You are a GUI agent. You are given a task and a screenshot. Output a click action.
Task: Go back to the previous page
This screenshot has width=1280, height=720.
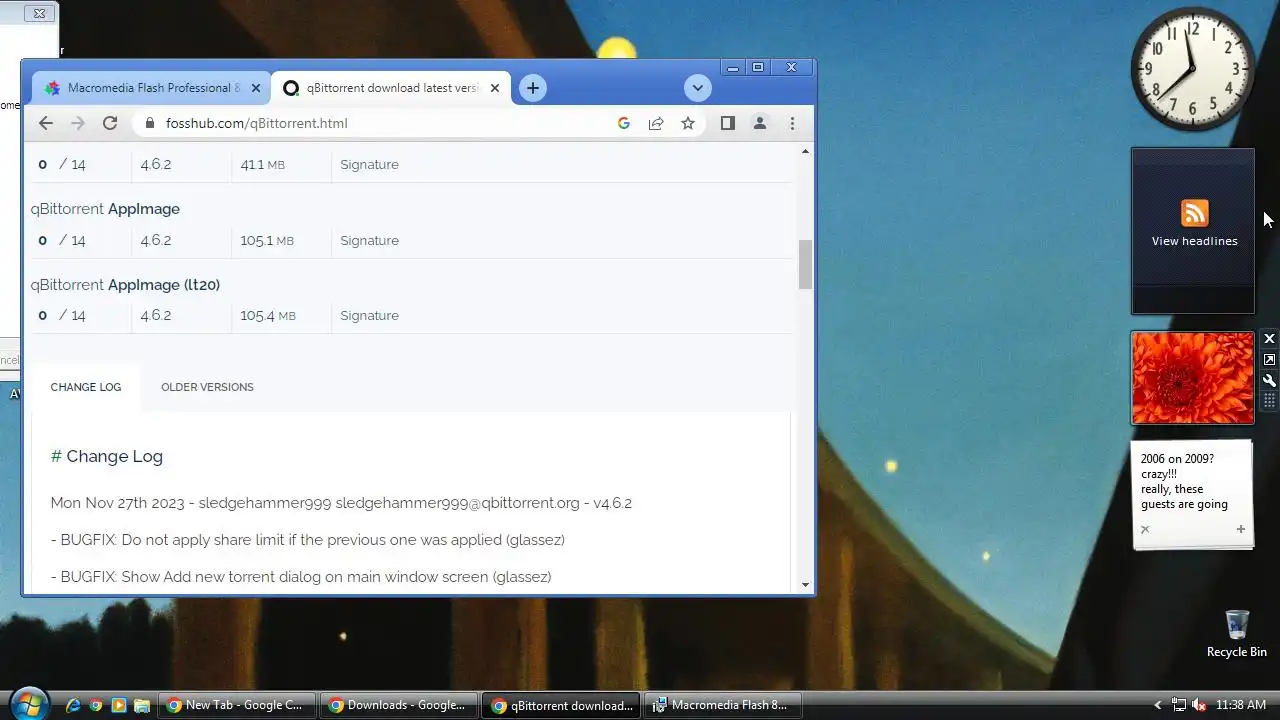pyautogui.click(x=46, y=123)
